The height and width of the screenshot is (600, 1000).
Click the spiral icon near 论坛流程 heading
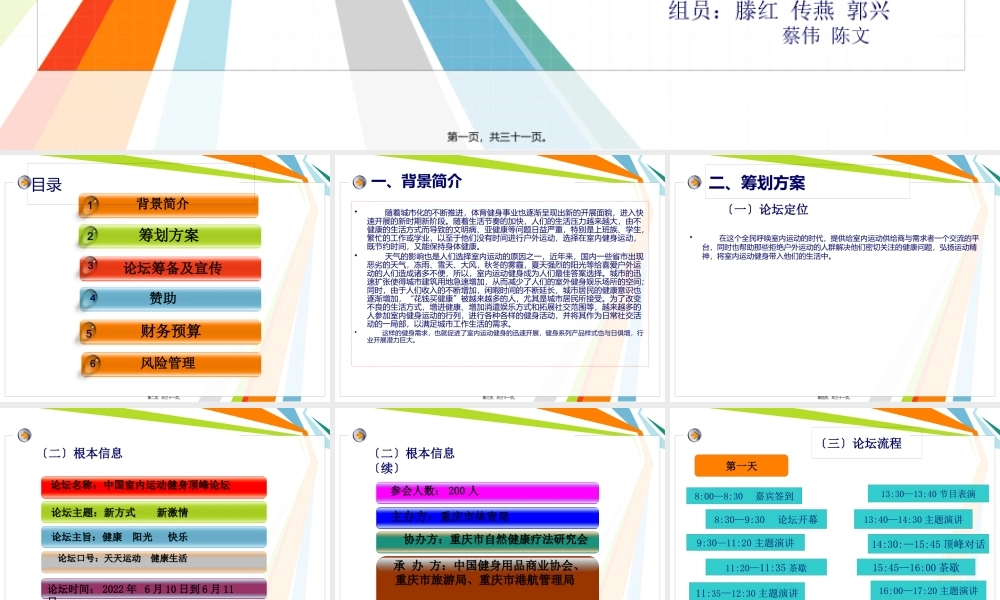692,436
